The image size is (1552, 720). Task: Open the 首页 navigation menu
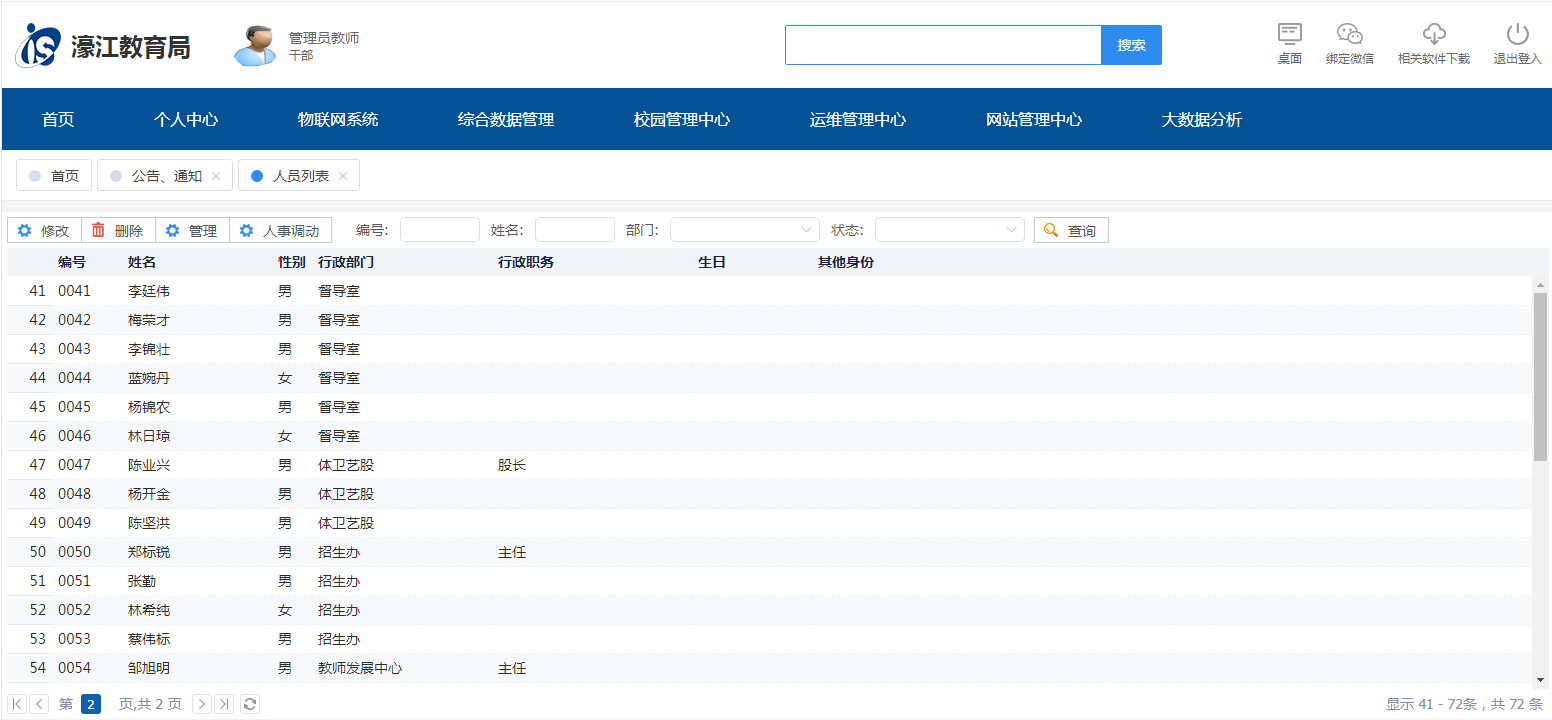click(x=58, y=120)
